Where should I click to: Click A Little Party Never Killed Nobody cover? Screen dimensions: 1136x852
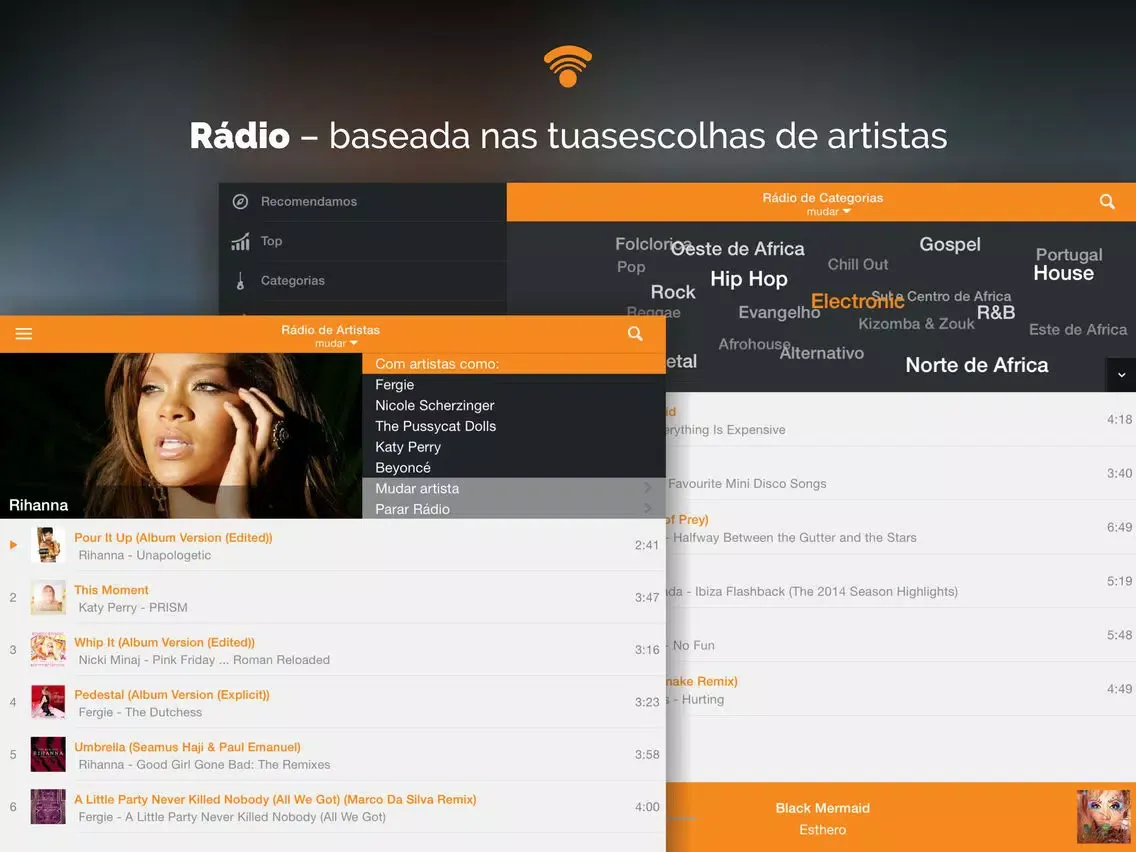click(x=48, y=807)
